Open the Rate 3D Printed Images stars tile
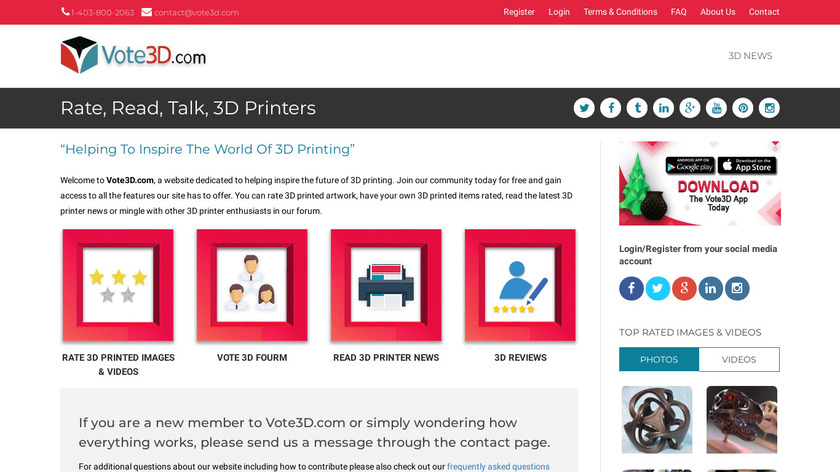 [x=118, y=286]
